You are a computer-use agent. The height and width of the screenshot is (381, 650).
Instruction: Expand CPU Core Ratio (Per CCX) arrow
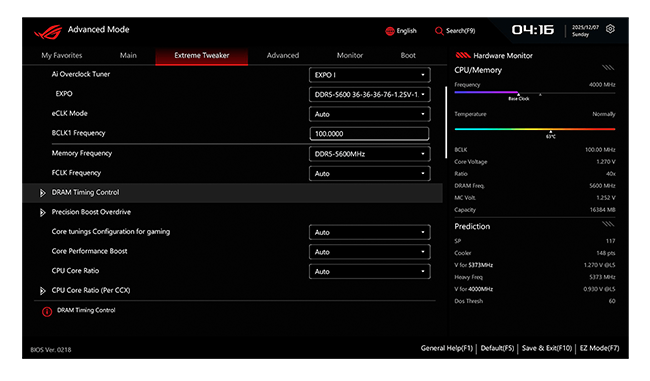point(42,291)
